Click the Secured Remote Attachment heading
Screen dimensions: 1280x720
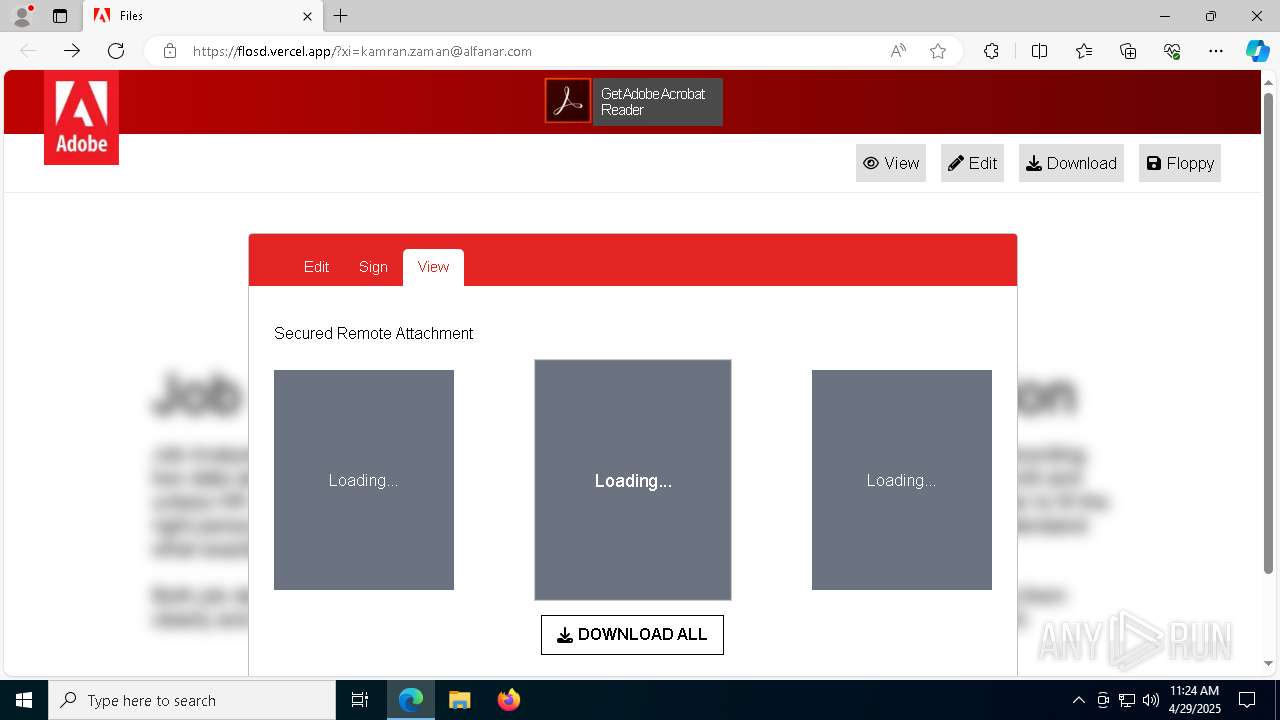(x=374, y=333)
